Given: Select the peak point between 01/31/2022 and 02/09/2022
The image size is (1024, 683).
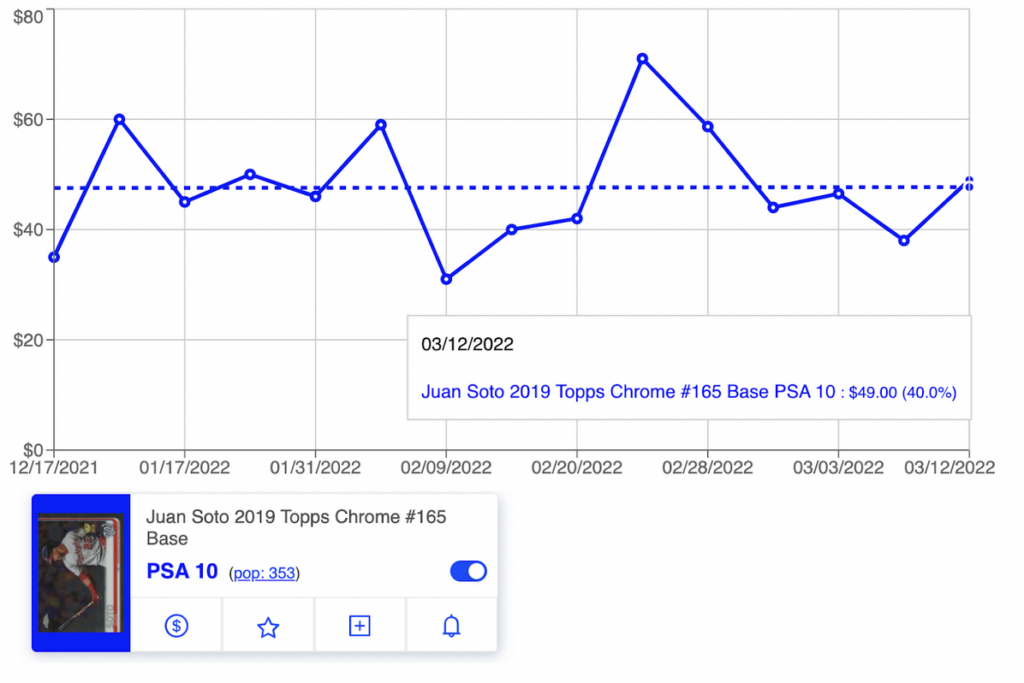Looking at the screenshot, I should 381,125.
